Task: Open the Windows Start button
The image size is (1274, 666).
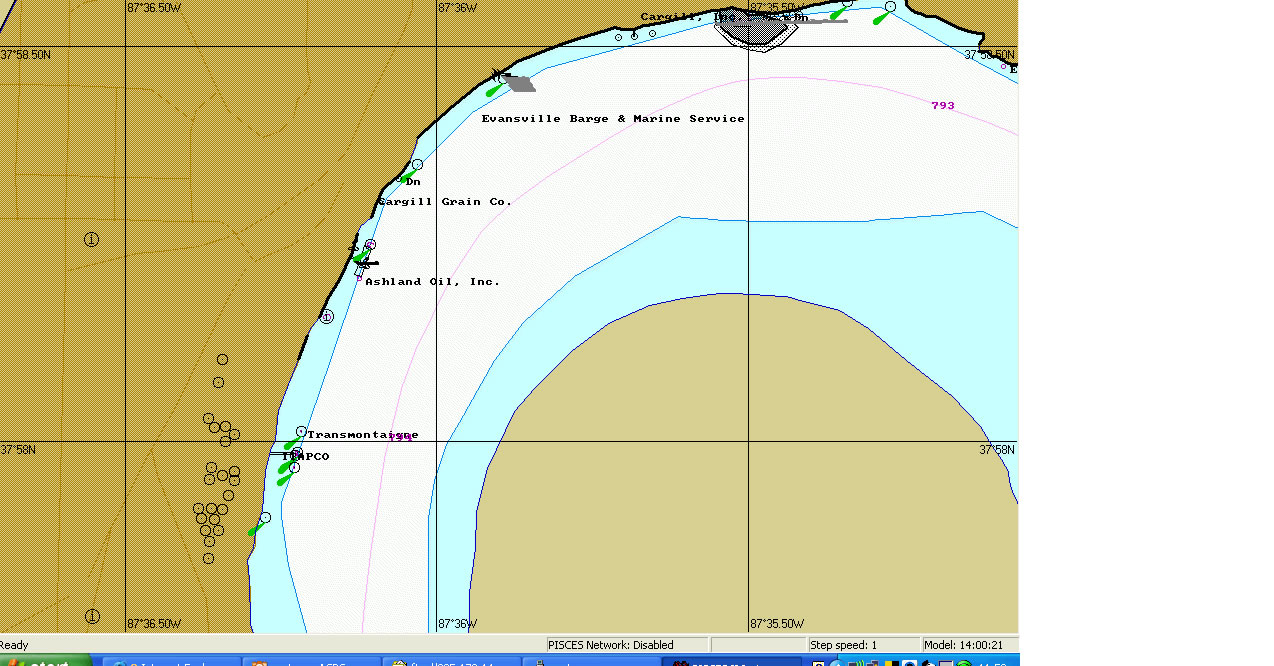Action: click(45, 662)
